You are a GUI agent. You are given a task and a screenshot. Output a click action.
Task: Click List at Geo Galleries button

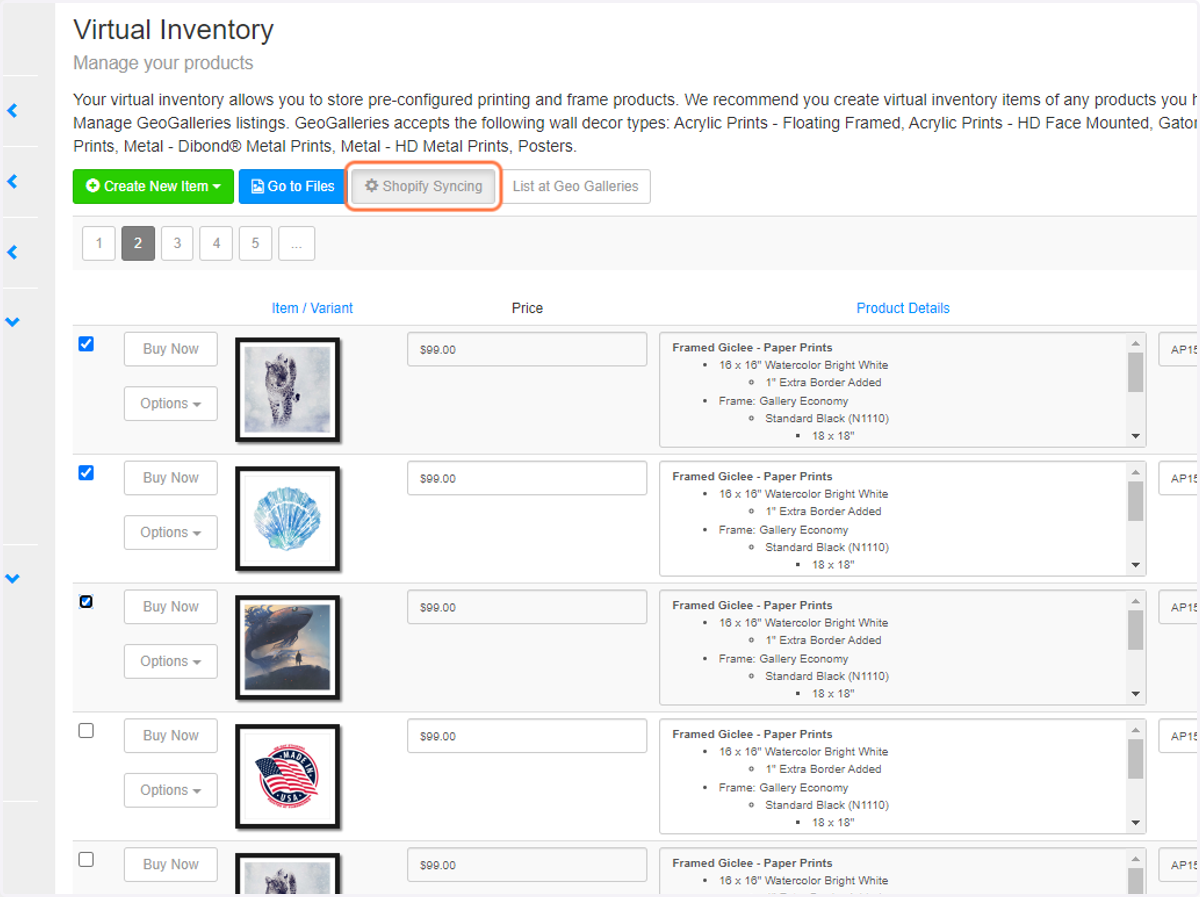pyautogui.click(x=575, y=186)
